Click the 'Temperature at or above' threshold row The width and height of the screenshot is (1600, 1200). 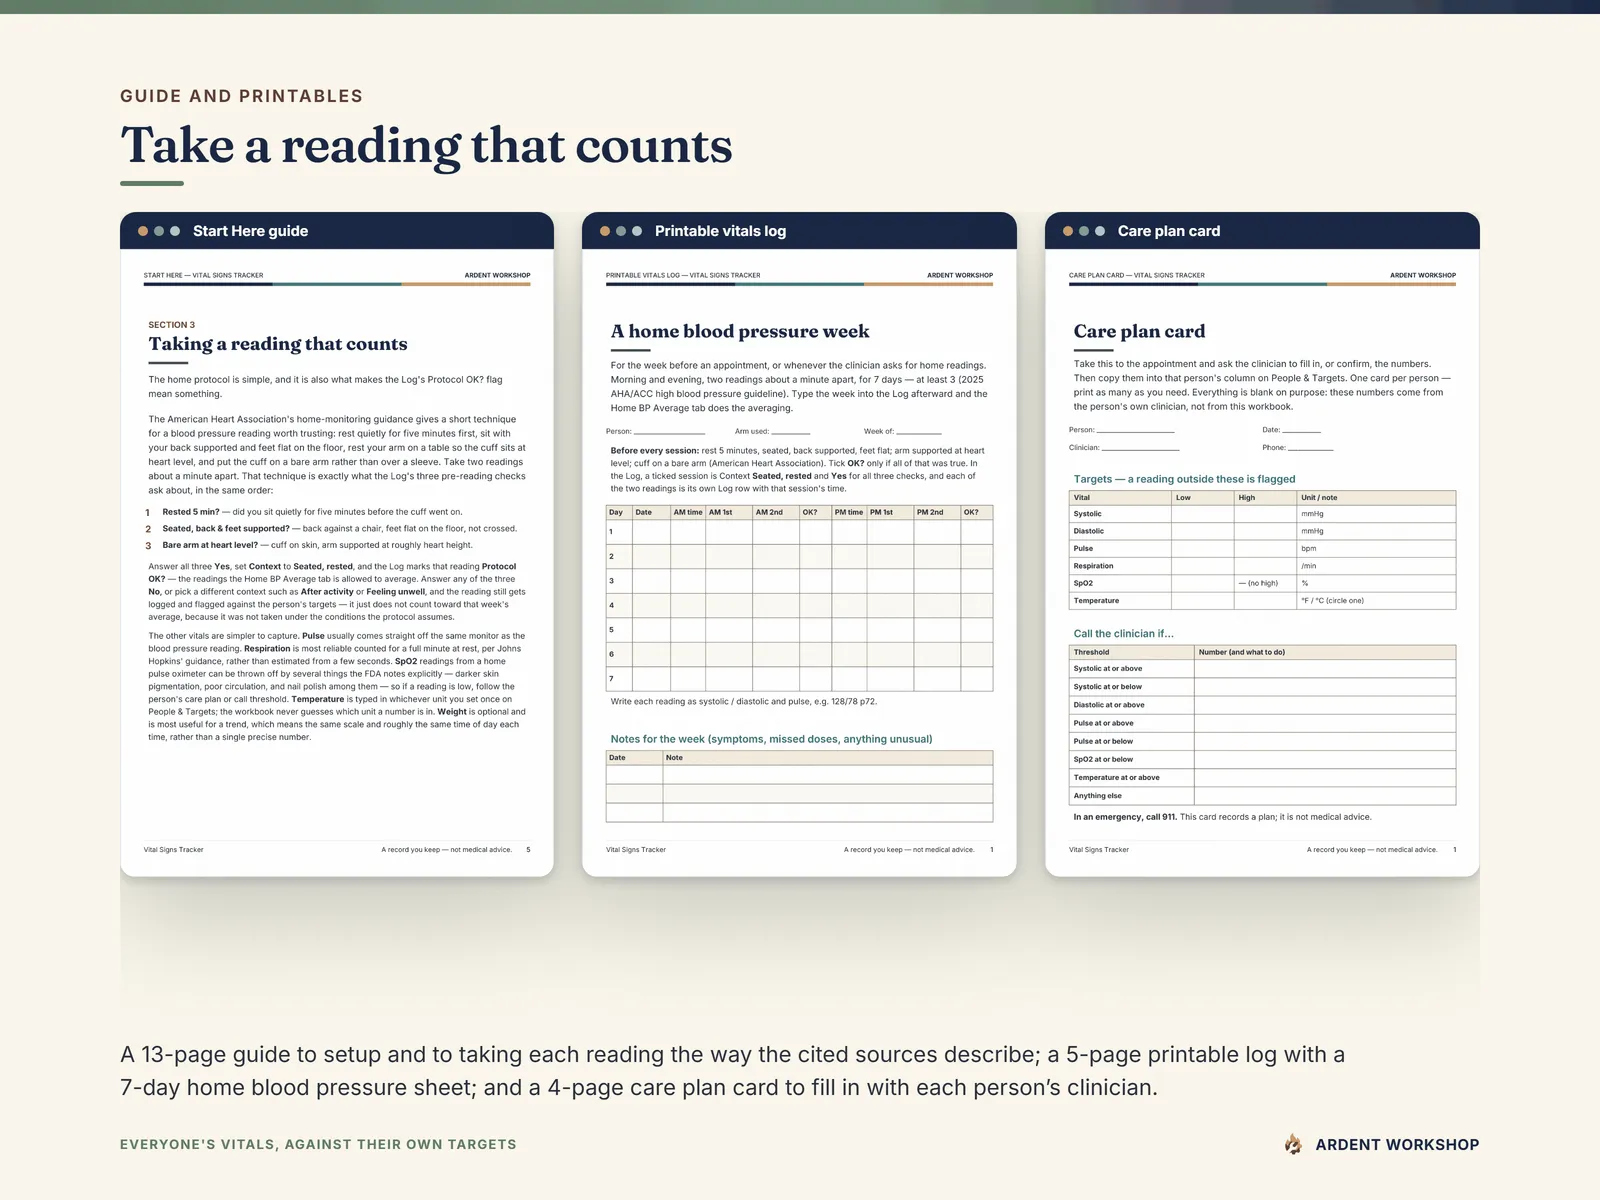click(1262, 778)
